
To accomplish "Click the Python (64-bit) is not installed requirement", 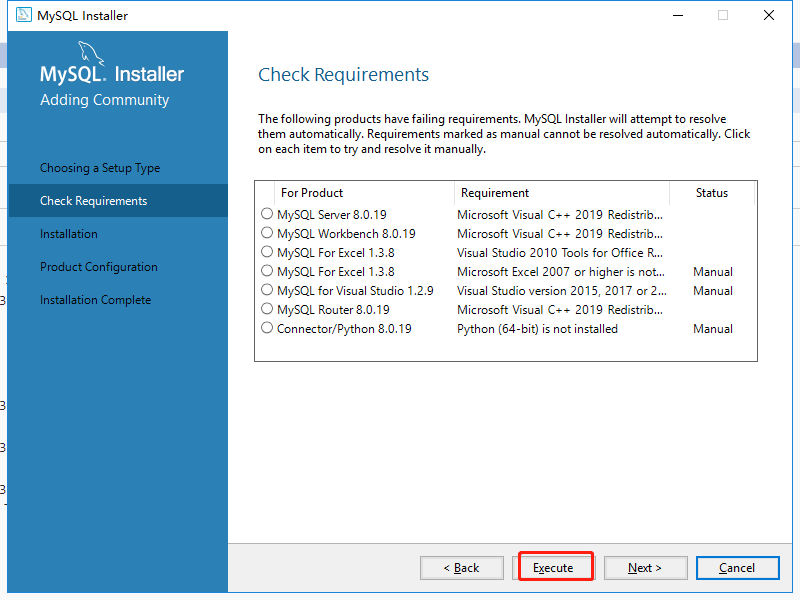I will click(537, 329).
